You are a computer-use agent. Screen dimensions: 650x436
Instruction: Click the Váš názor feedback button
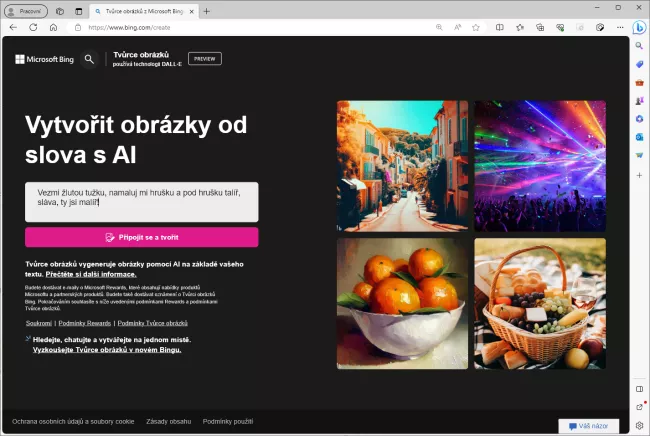594,426
